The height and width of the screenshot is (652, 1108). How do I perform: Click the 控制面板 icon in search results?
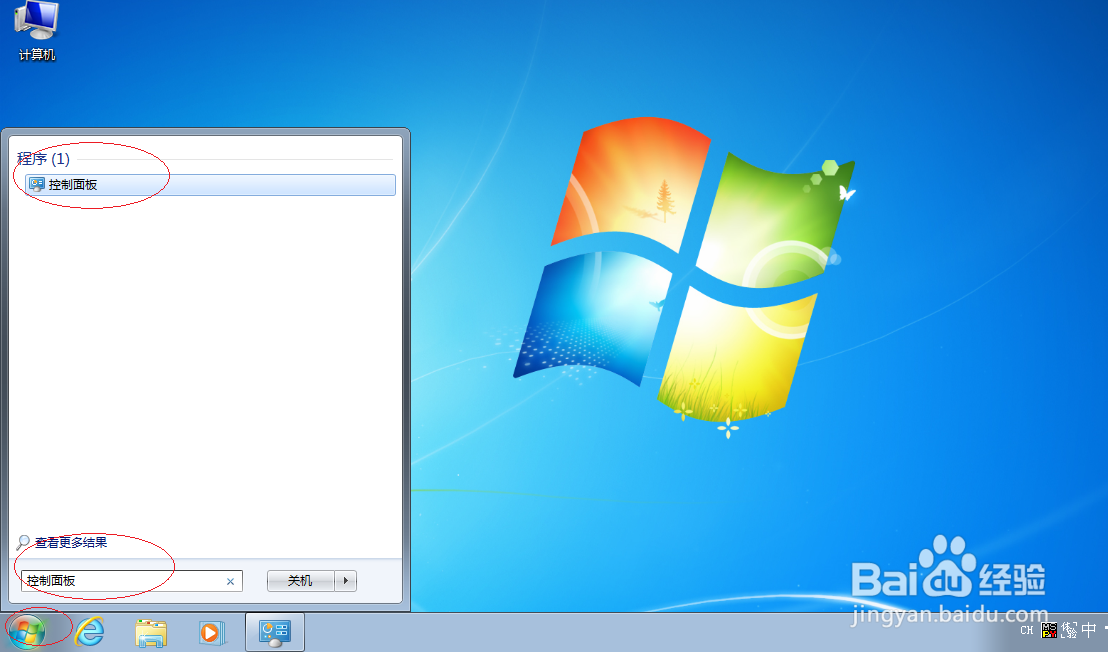tap(36, 185)
